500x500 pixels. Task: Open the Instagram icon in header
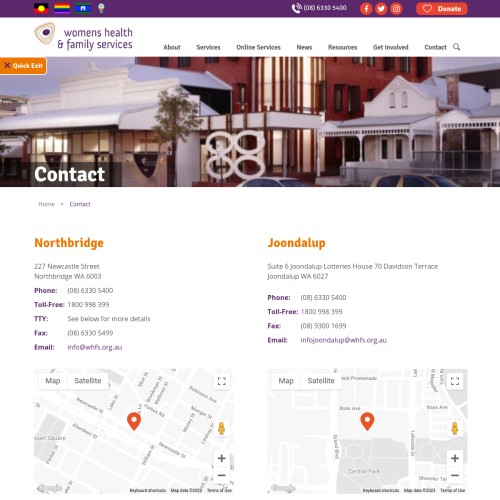[396, 9]
